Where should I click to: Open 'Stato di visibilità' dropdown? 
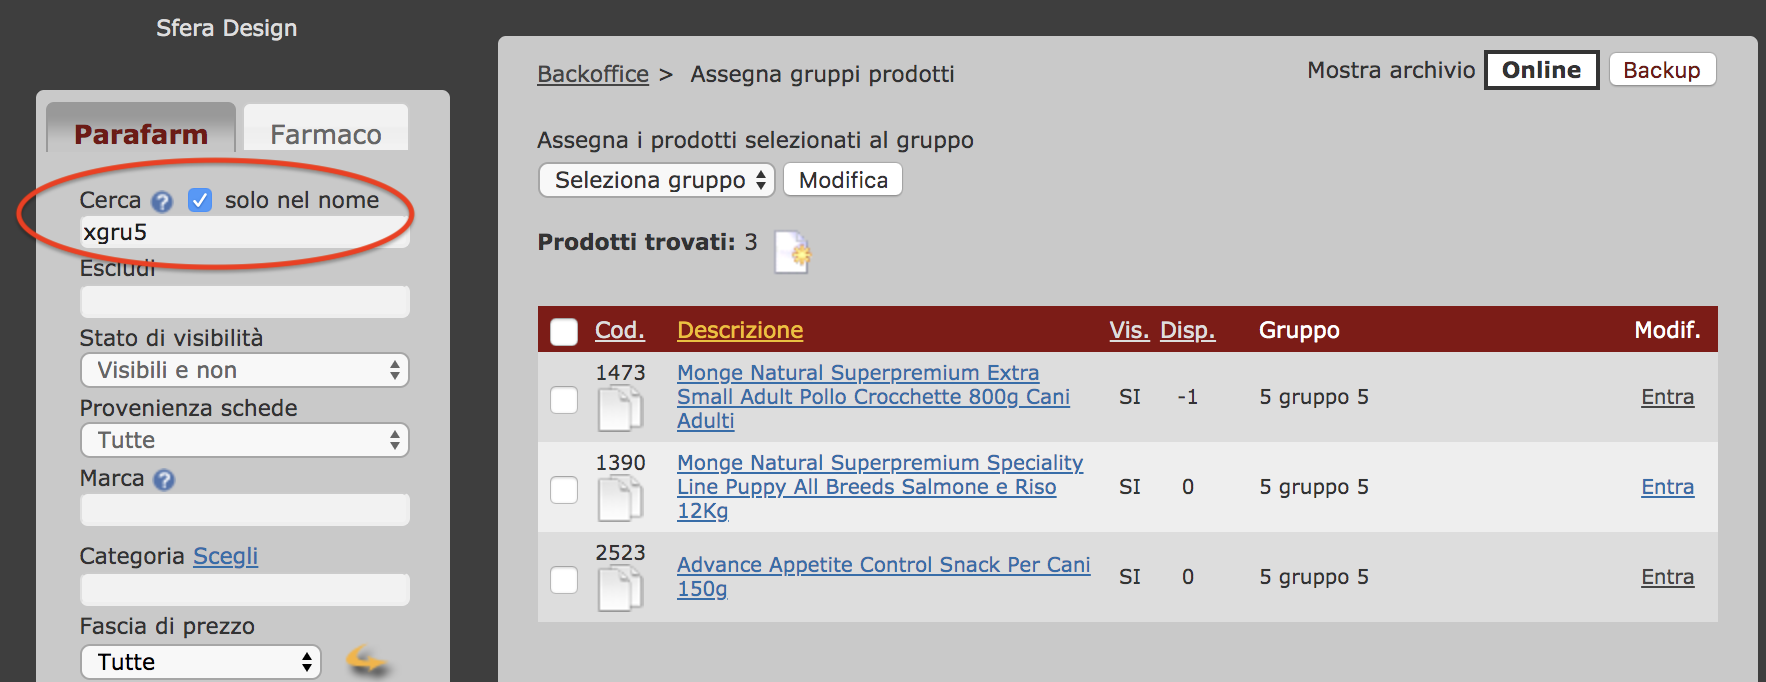point(245,370)
